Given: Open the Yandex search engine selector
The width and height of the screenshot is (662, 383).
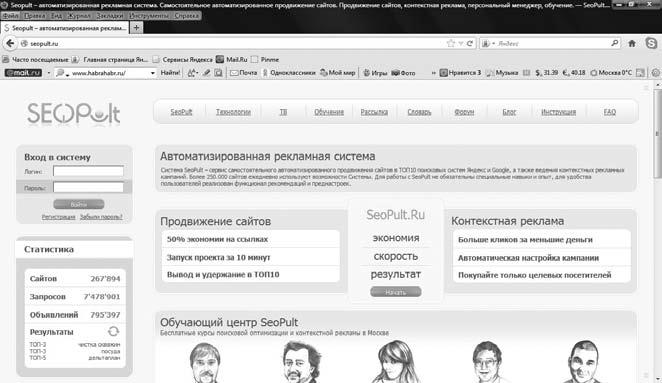Looking at the screenshot, I should coord(488,43).
